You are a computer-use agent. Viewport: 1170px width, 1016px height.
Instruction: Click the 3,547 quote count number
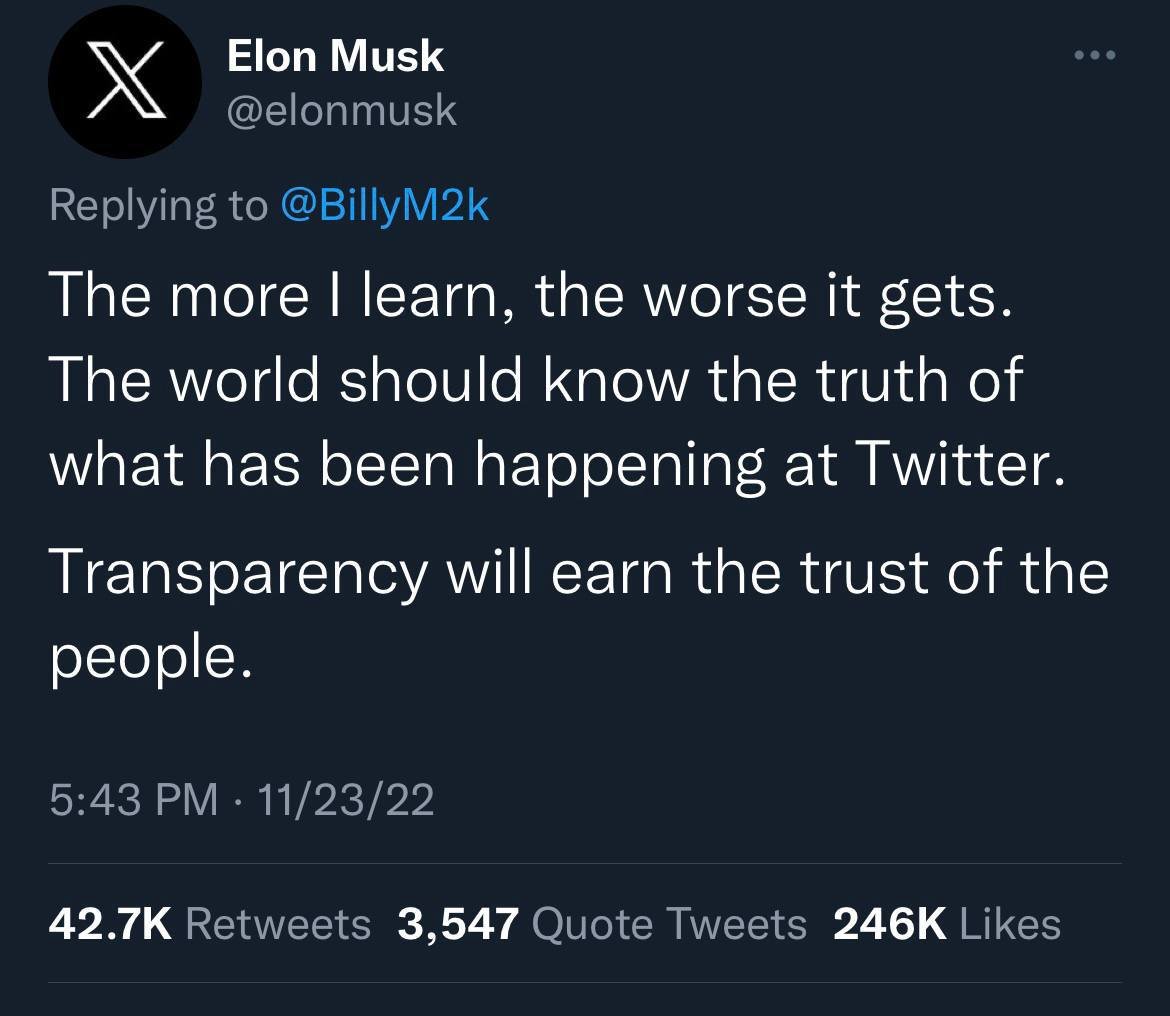[458, 923]
